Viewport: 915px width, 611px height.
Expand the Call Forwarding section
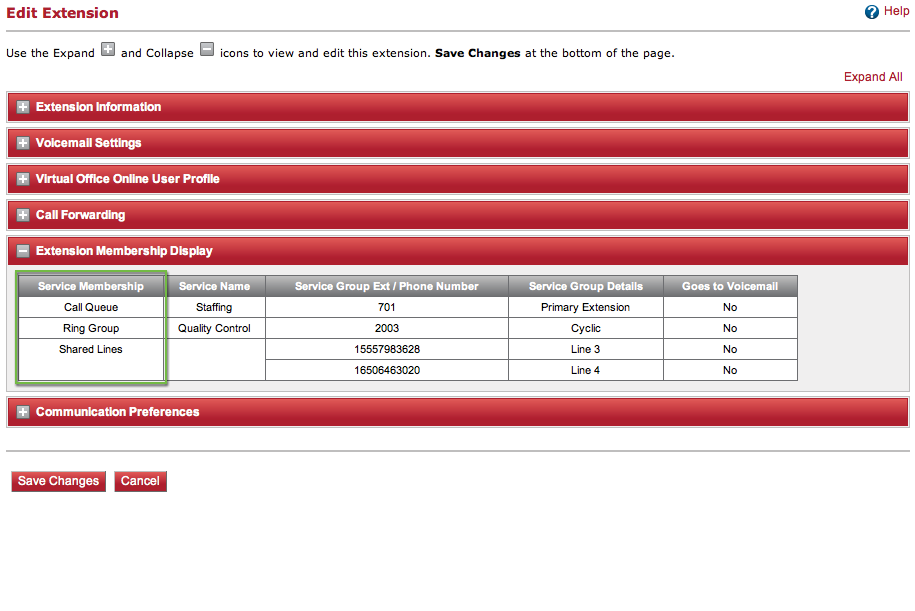[x=23, y=215]
